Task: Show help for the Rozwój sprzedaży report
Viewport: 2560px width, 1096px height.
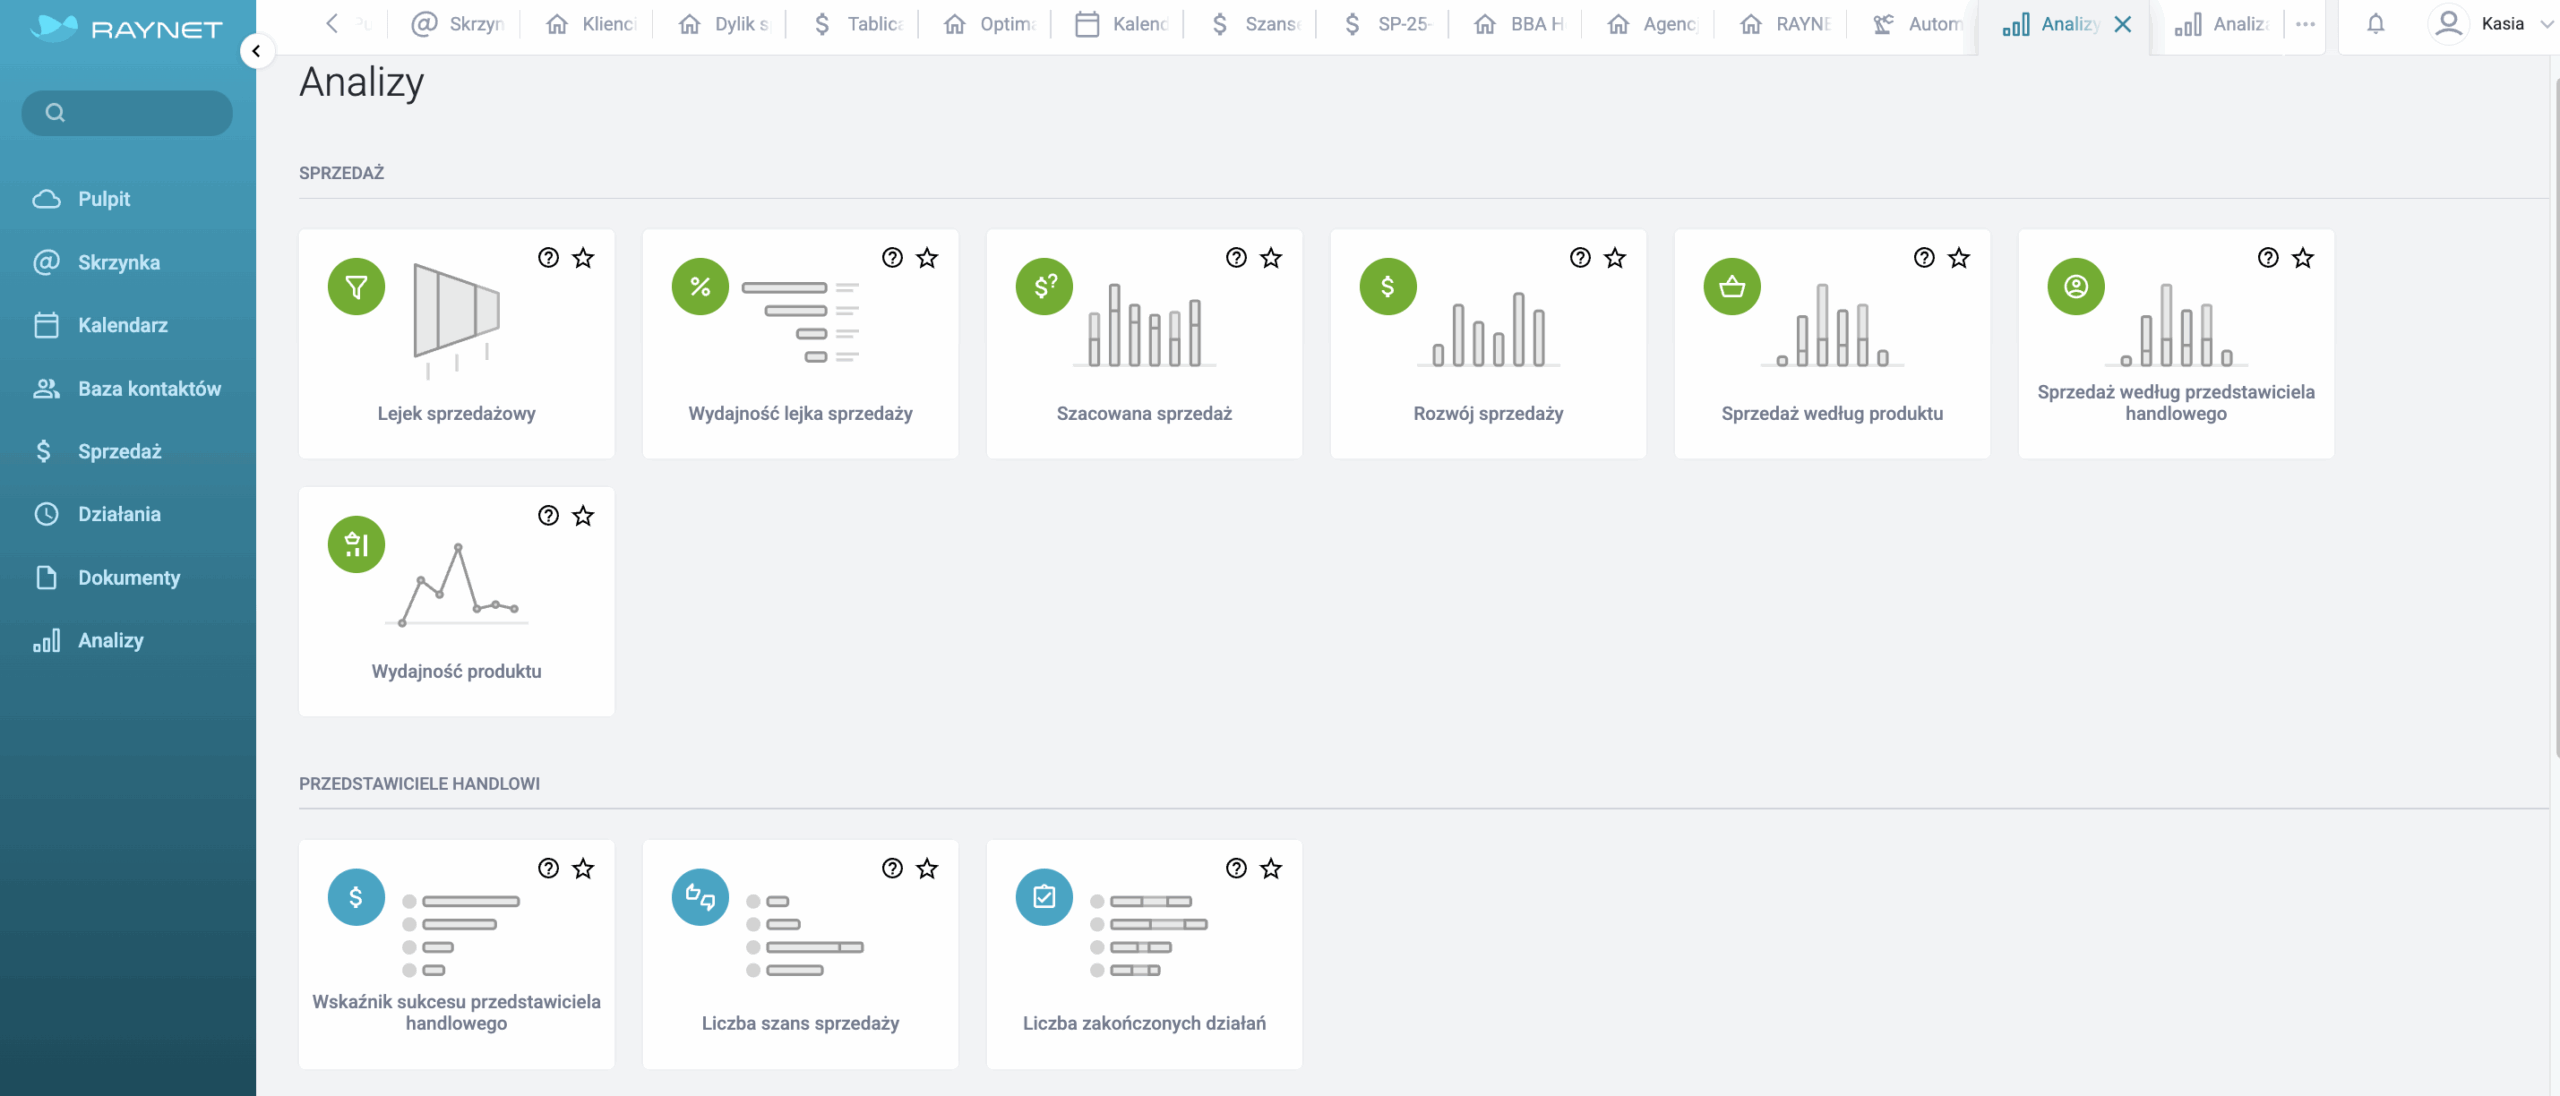Action: (1580, 258)
